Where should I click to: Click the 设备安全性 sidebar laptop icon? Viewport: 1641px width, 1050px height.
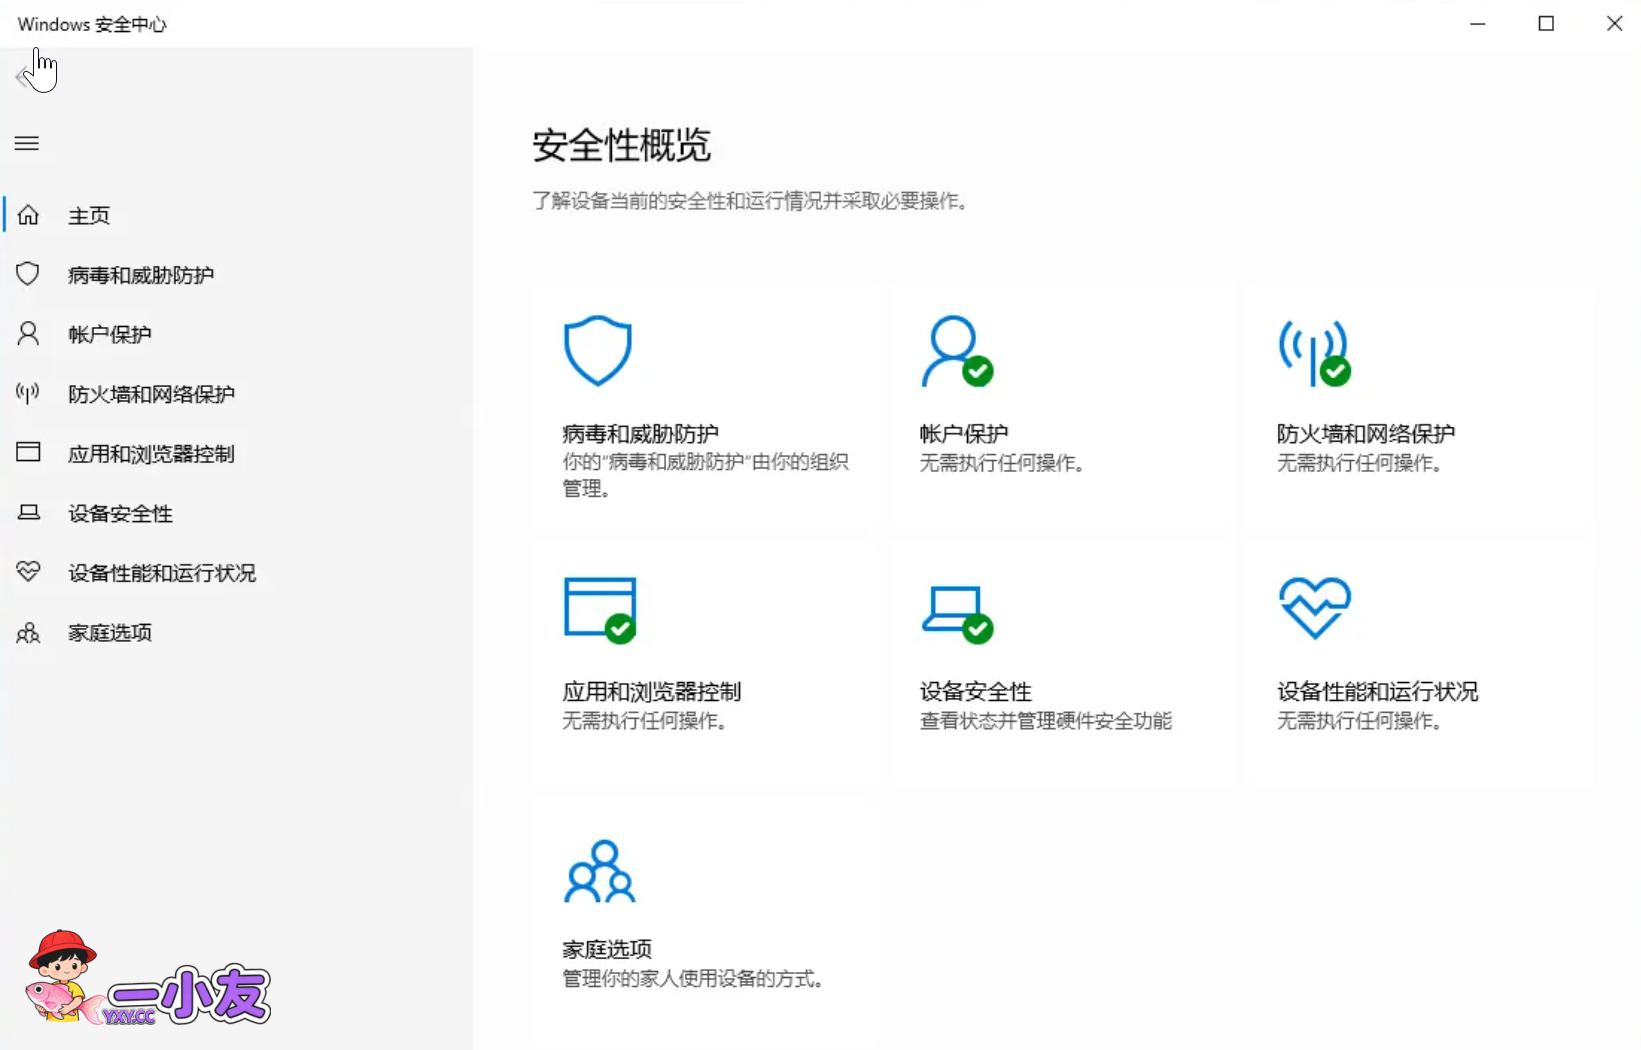click(x=28, y=513)
